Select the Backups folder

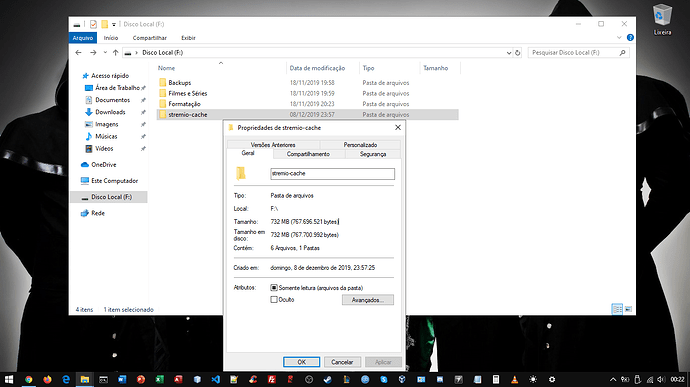click(180, 83)
